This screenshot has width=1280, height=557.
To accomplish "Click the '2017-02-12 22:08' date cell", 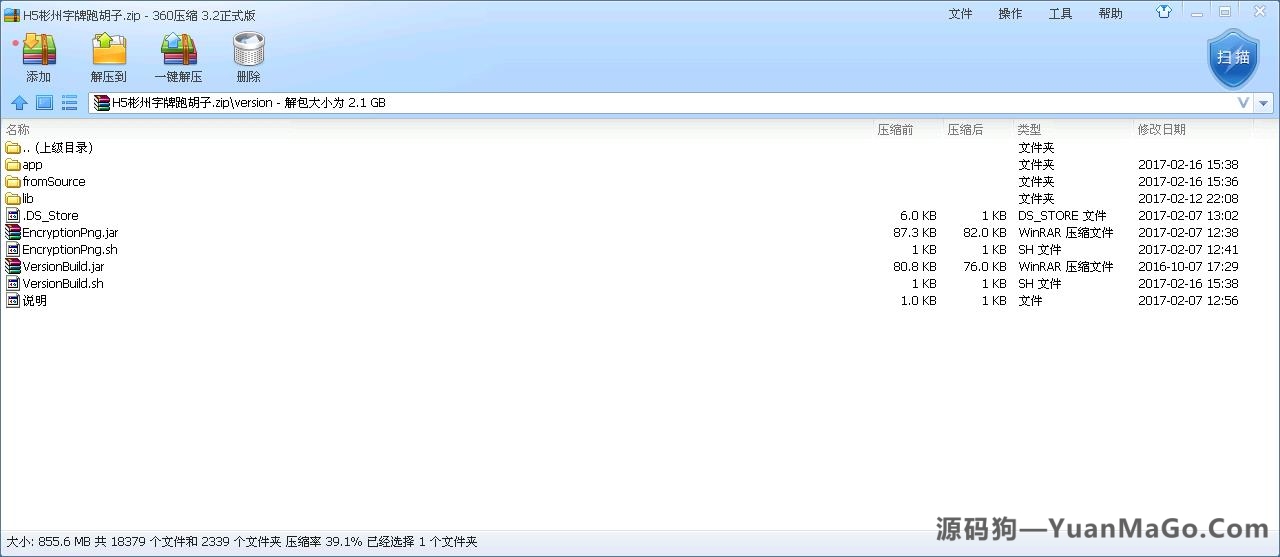I will pos(1188,198).
